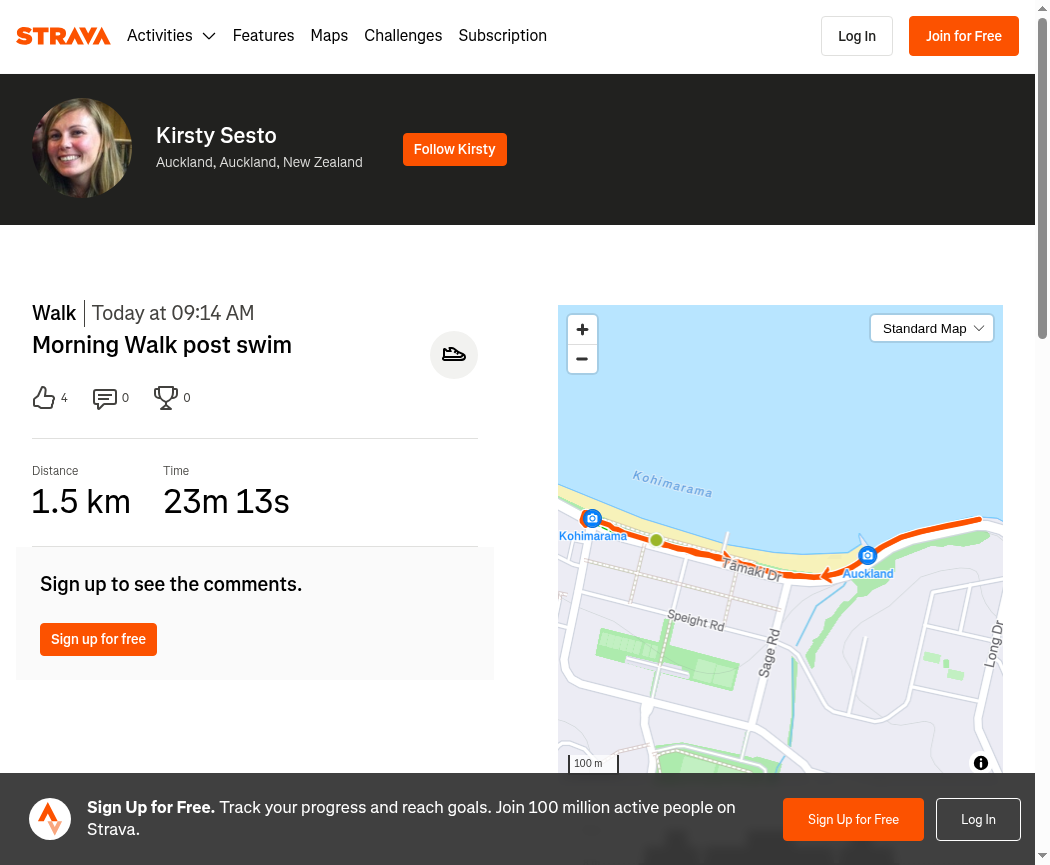The width and height of the screenshot is (1050, 865).
Task: Open the Auckland camera photo marker
Action: click(867, 555)
